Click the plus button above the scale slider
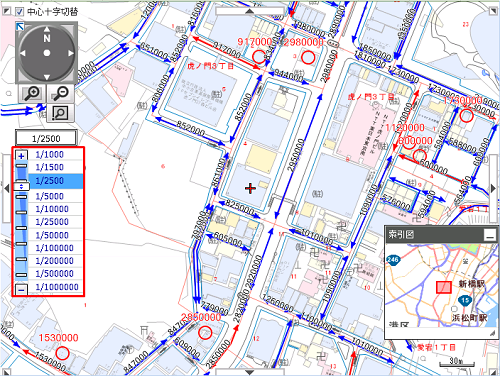The height and width of the screenshot is (376, 500). 22,155
